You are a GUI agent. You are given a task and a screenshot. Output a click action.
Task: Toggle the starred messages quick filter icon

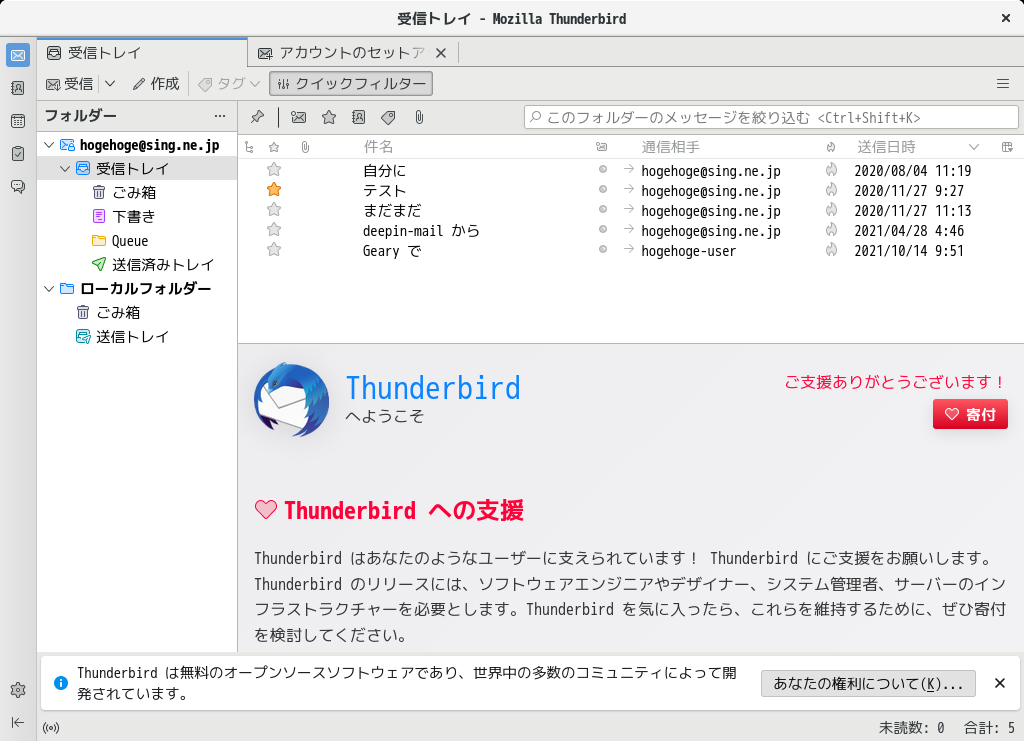(329, 118)
